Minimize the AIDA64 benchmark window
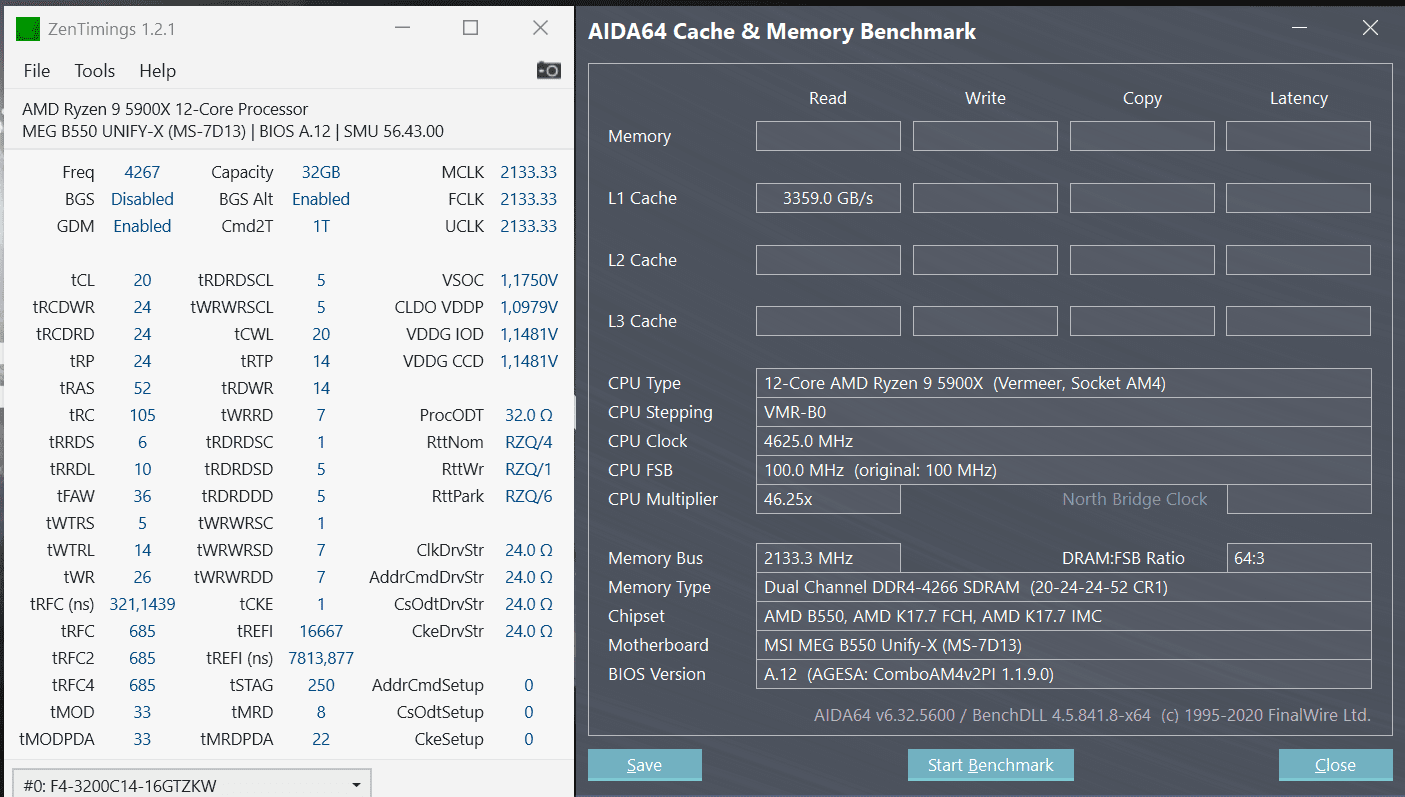Screen dimensions: 1405x797 pos(1298,29)
